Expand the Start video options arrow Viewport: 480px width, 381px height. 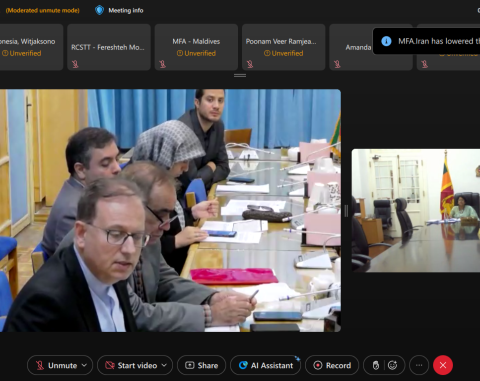(x=164, y=365)
